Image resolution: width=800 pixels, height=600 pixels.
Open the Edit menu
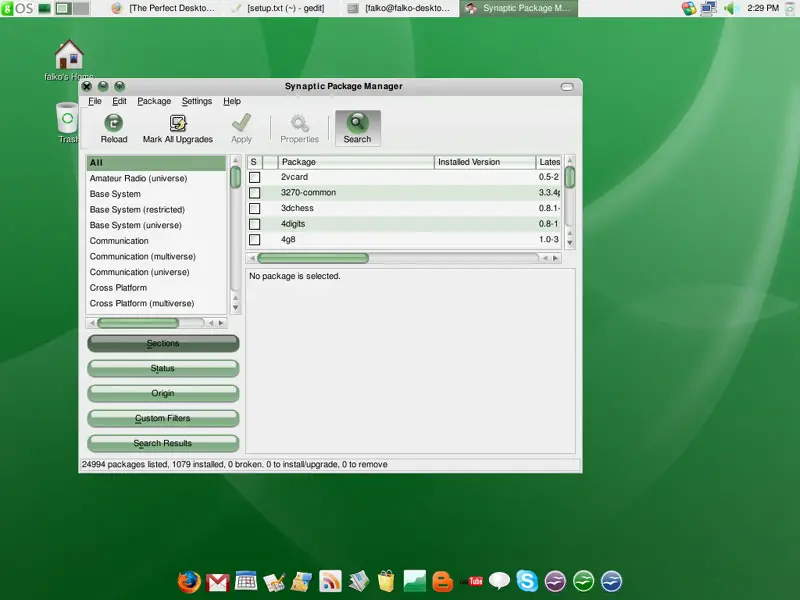coord(119,101)
